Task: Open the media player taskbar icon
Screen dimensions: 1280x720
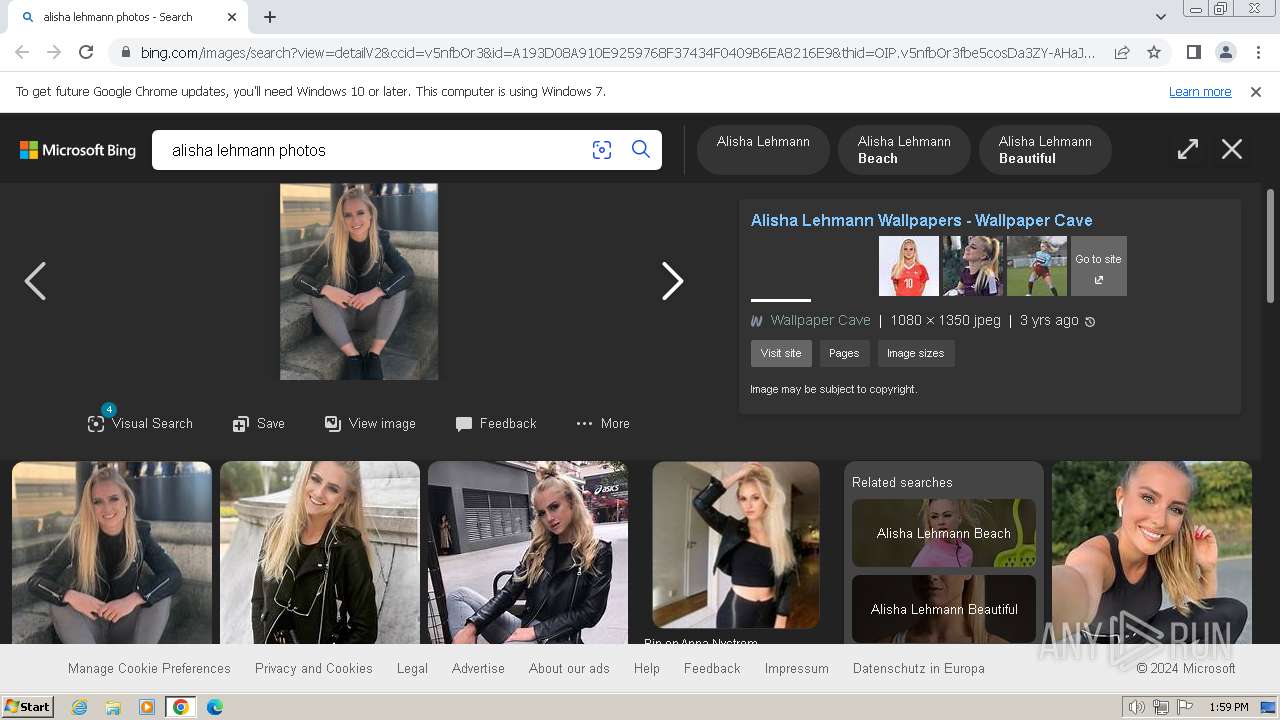Action: [x=147, y=707]
